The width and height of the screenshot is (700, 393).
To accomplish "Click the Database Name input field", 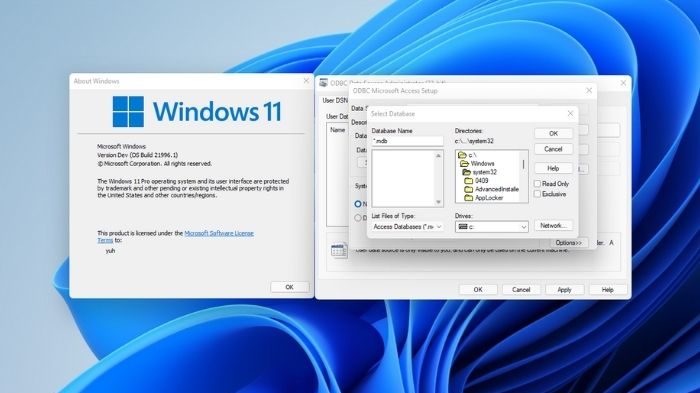I will click(x=407, y=141).
